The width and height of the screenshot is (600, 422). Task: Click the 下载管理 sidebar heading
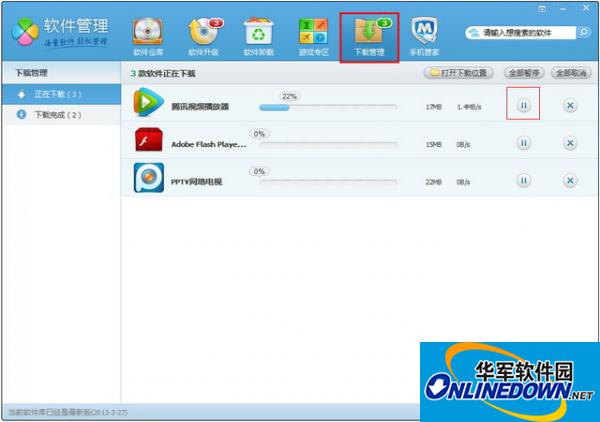(31, 73)
